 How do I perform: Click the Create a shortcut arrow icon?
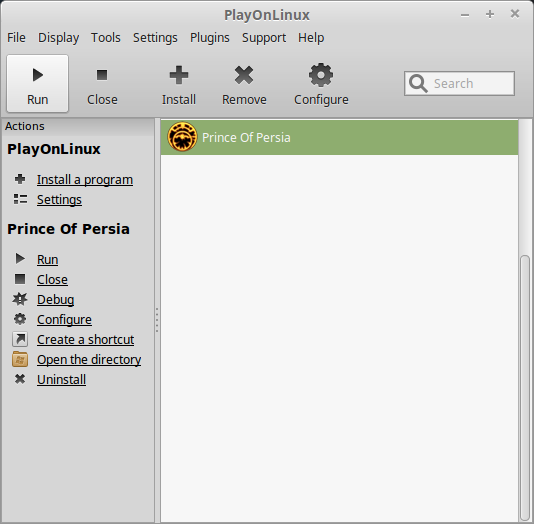pos(20,339)
